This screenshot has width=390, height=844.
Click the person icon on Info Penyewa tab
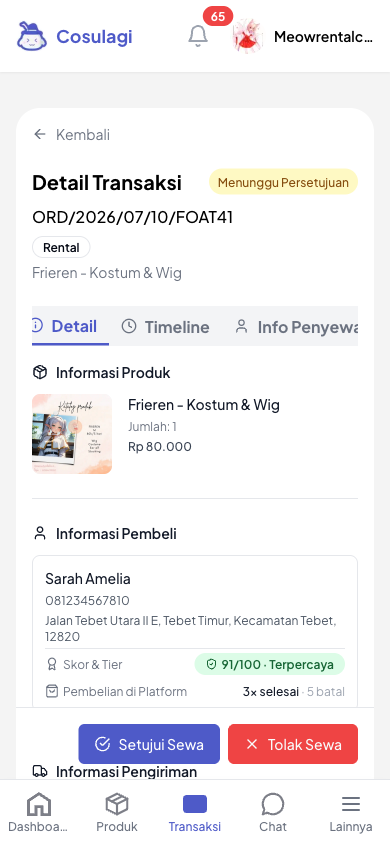(242, 326)
